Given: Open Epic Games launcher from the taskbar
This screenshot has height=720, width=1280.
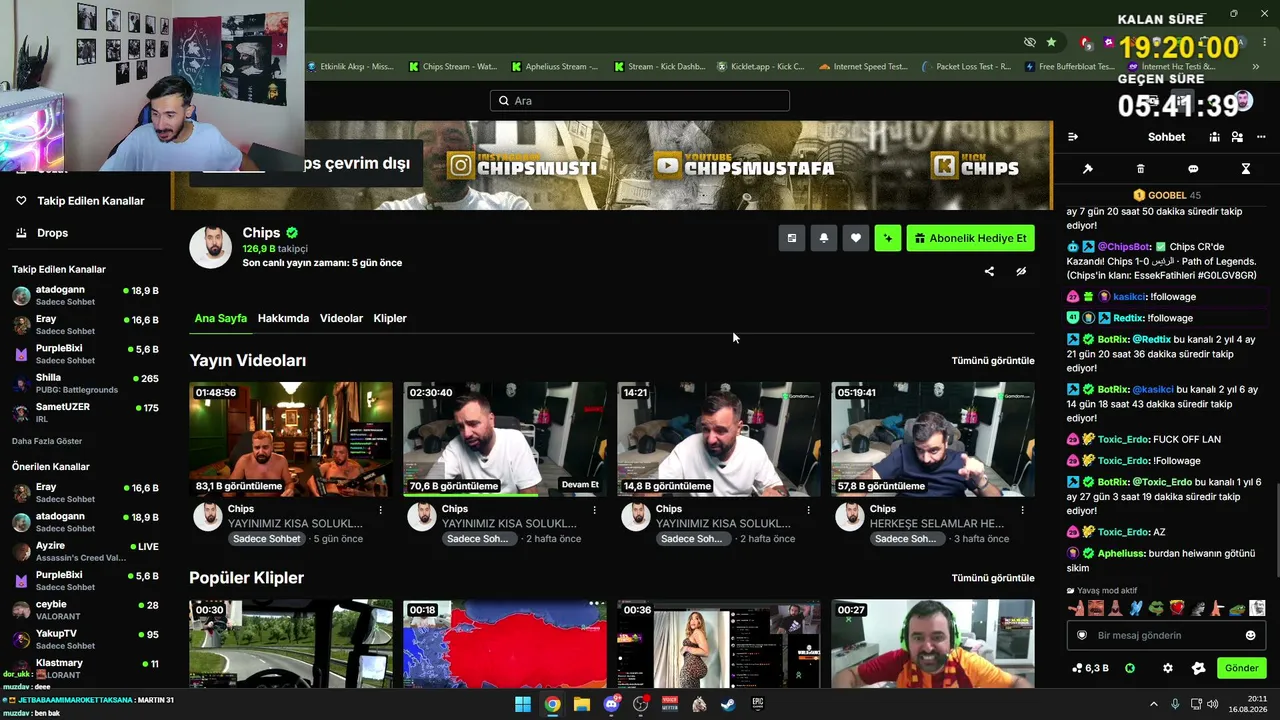Looking at the screenshot, I should click(758, 704).
